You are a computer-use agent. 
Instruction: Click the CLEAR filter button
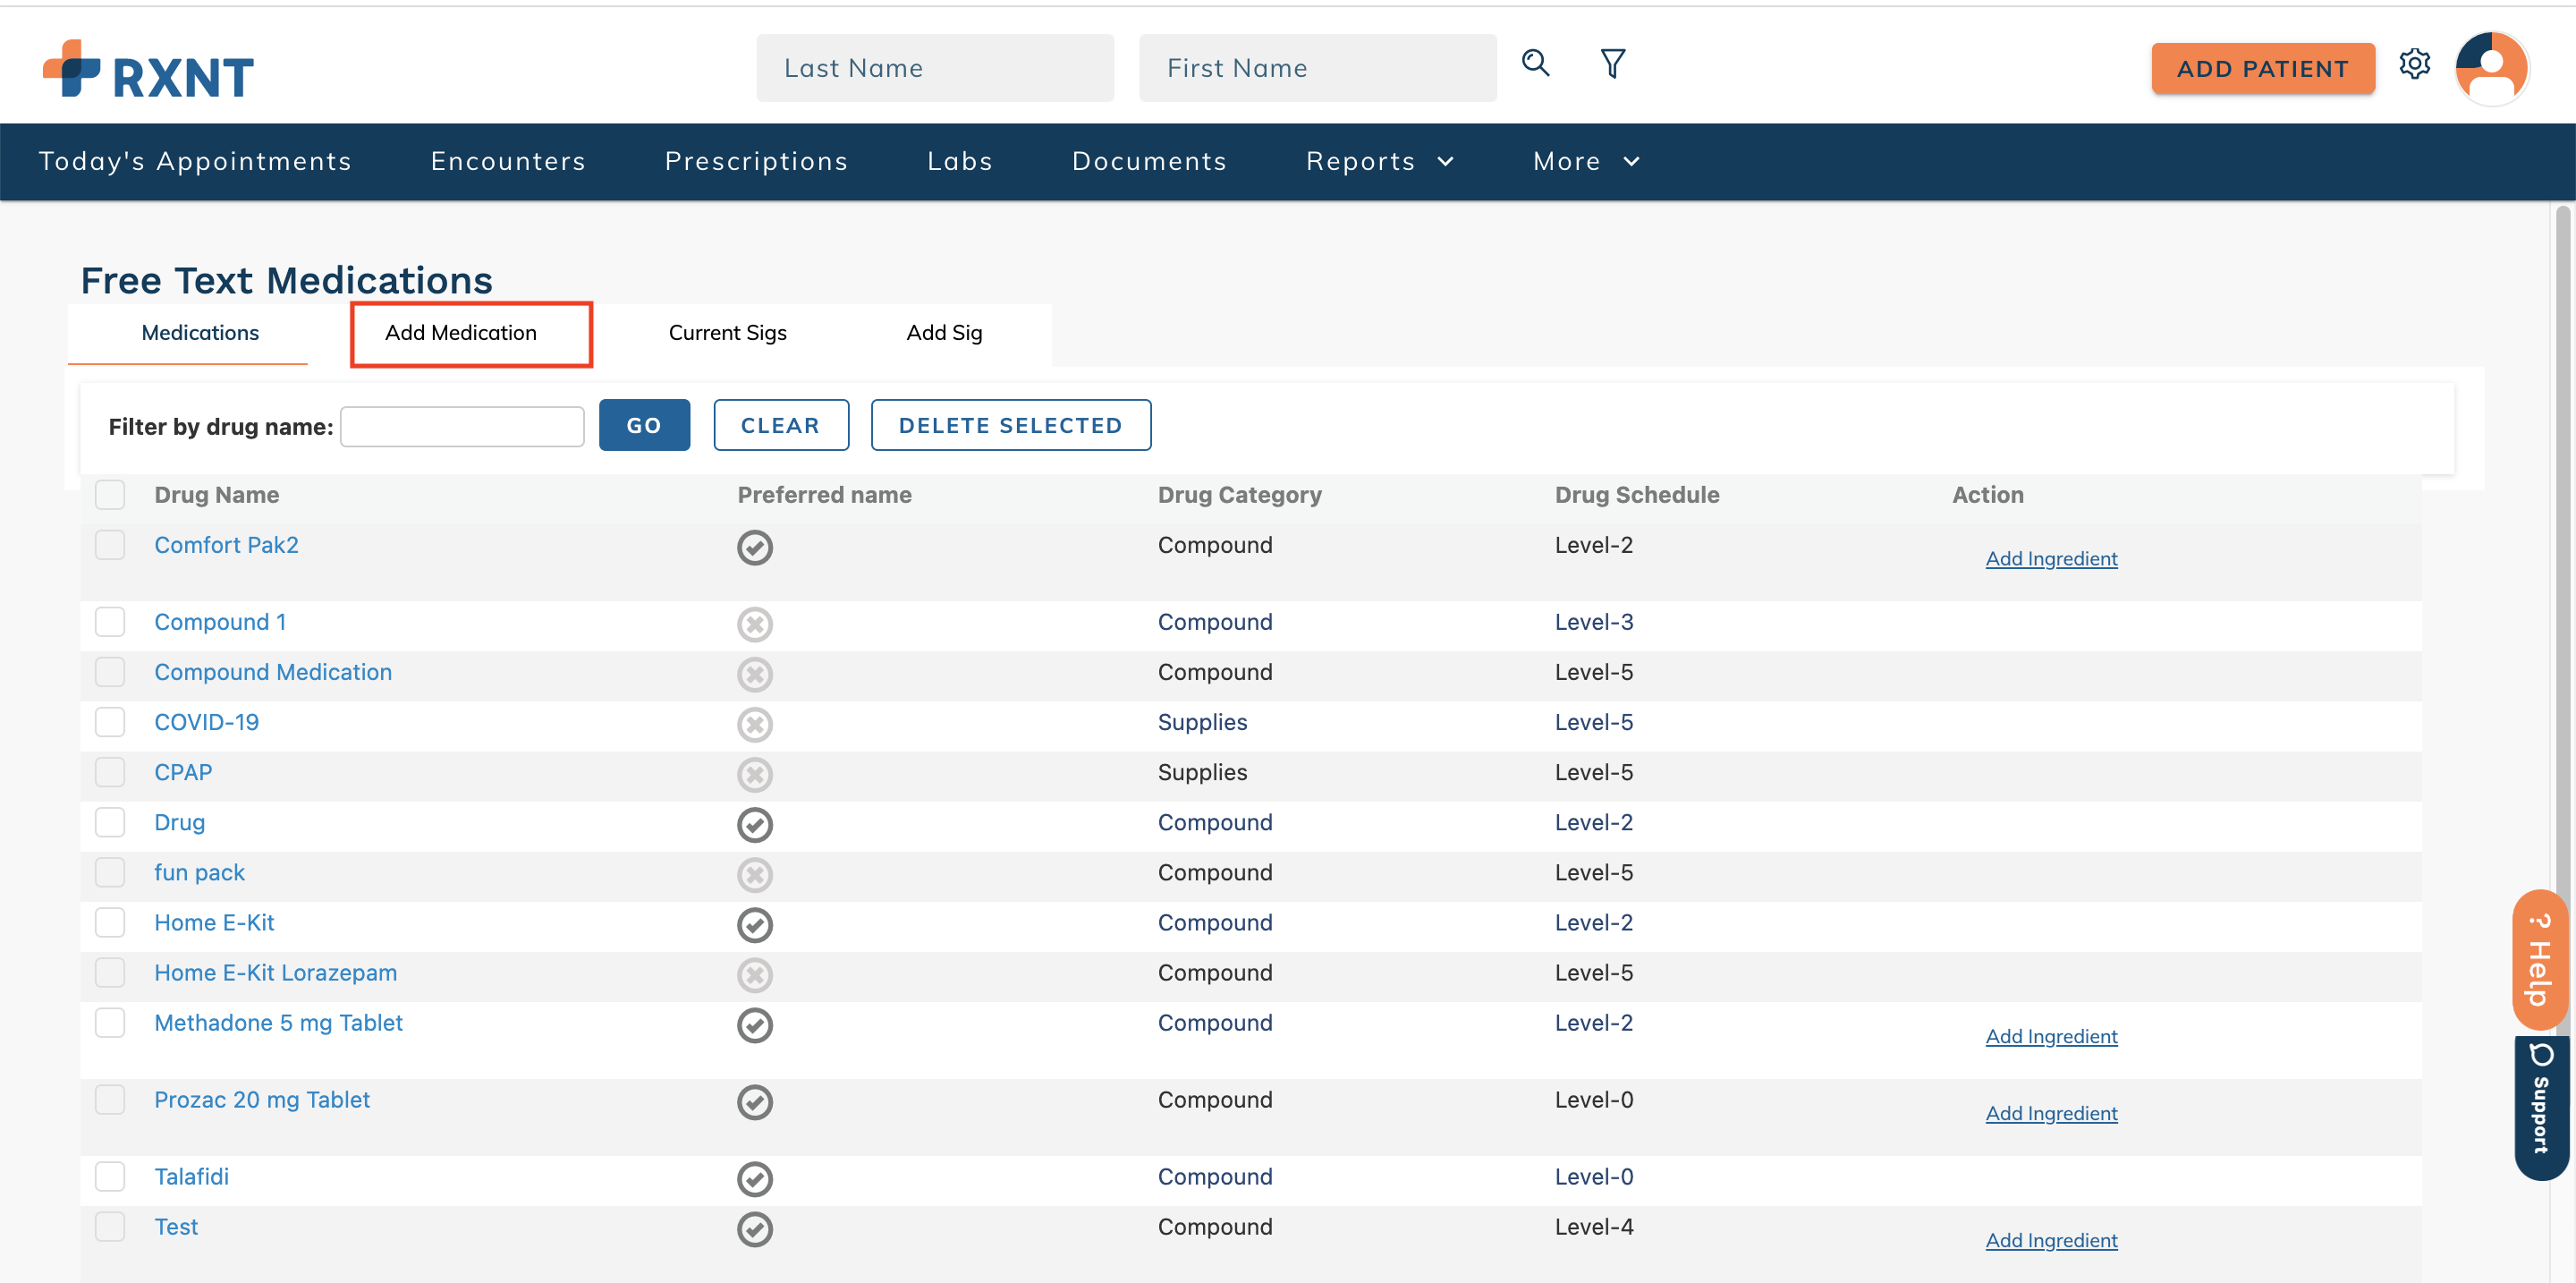point(780,425)
